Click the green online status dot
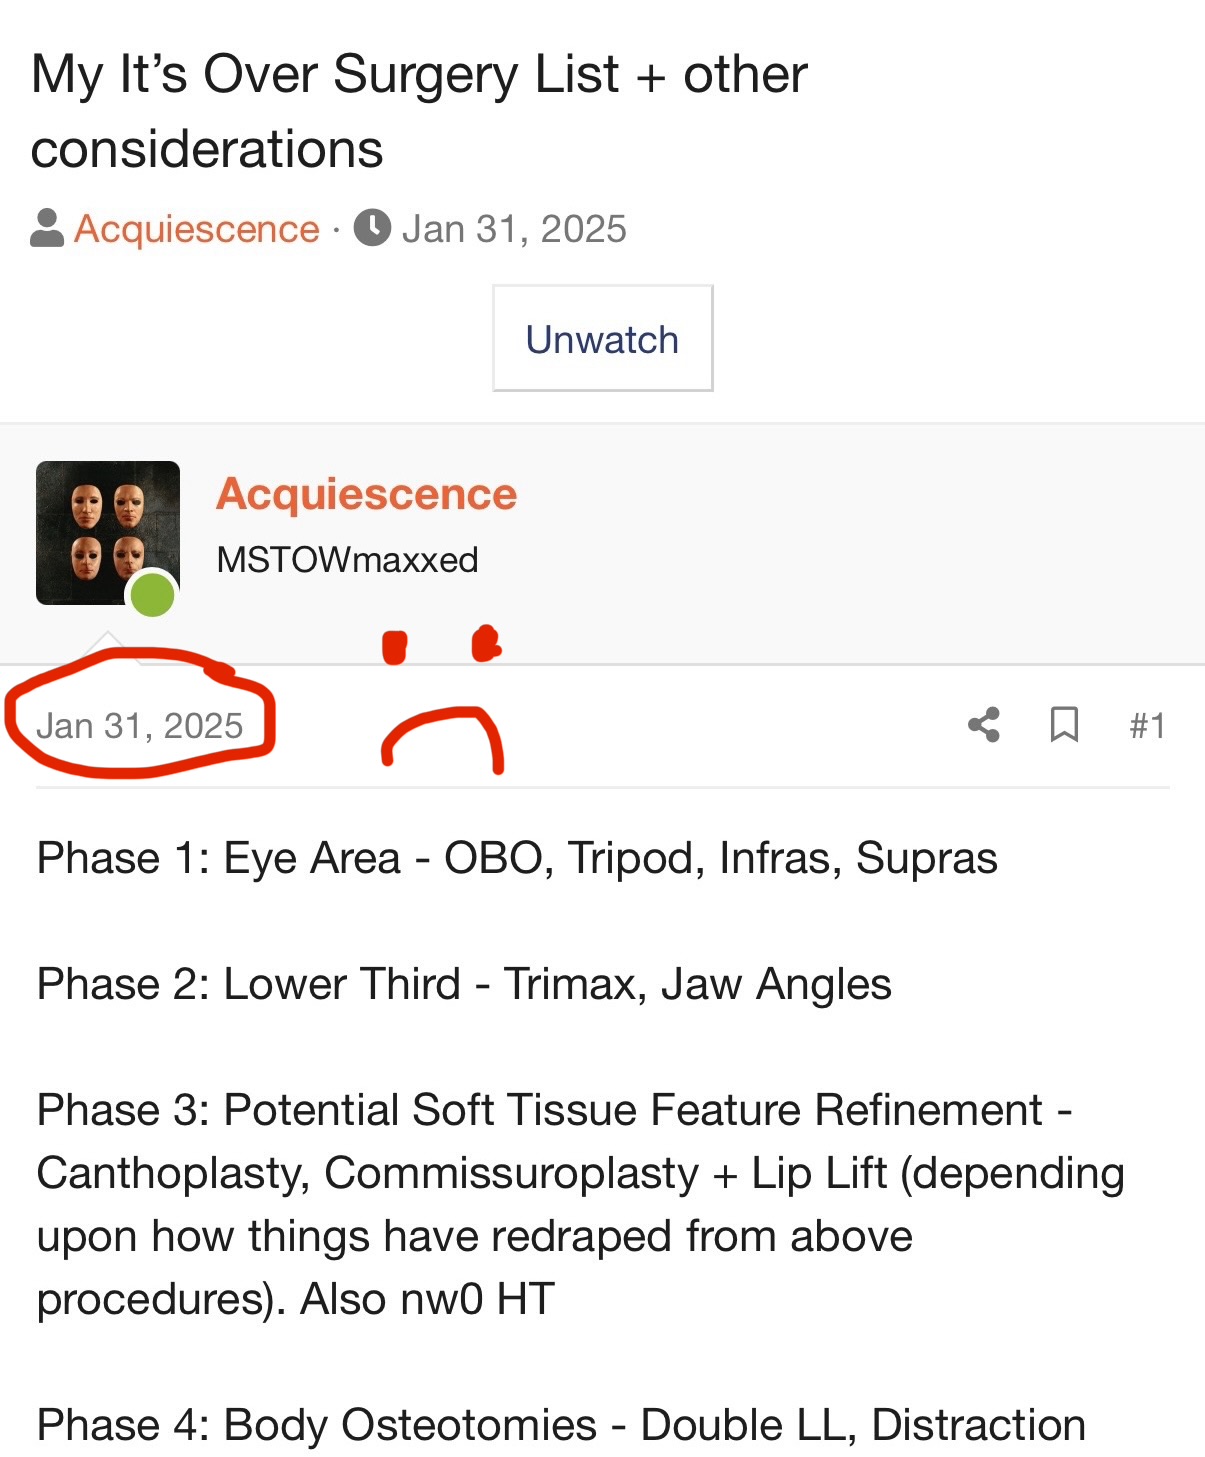Screen dimensions: 1205x1457 pos(153,595)
